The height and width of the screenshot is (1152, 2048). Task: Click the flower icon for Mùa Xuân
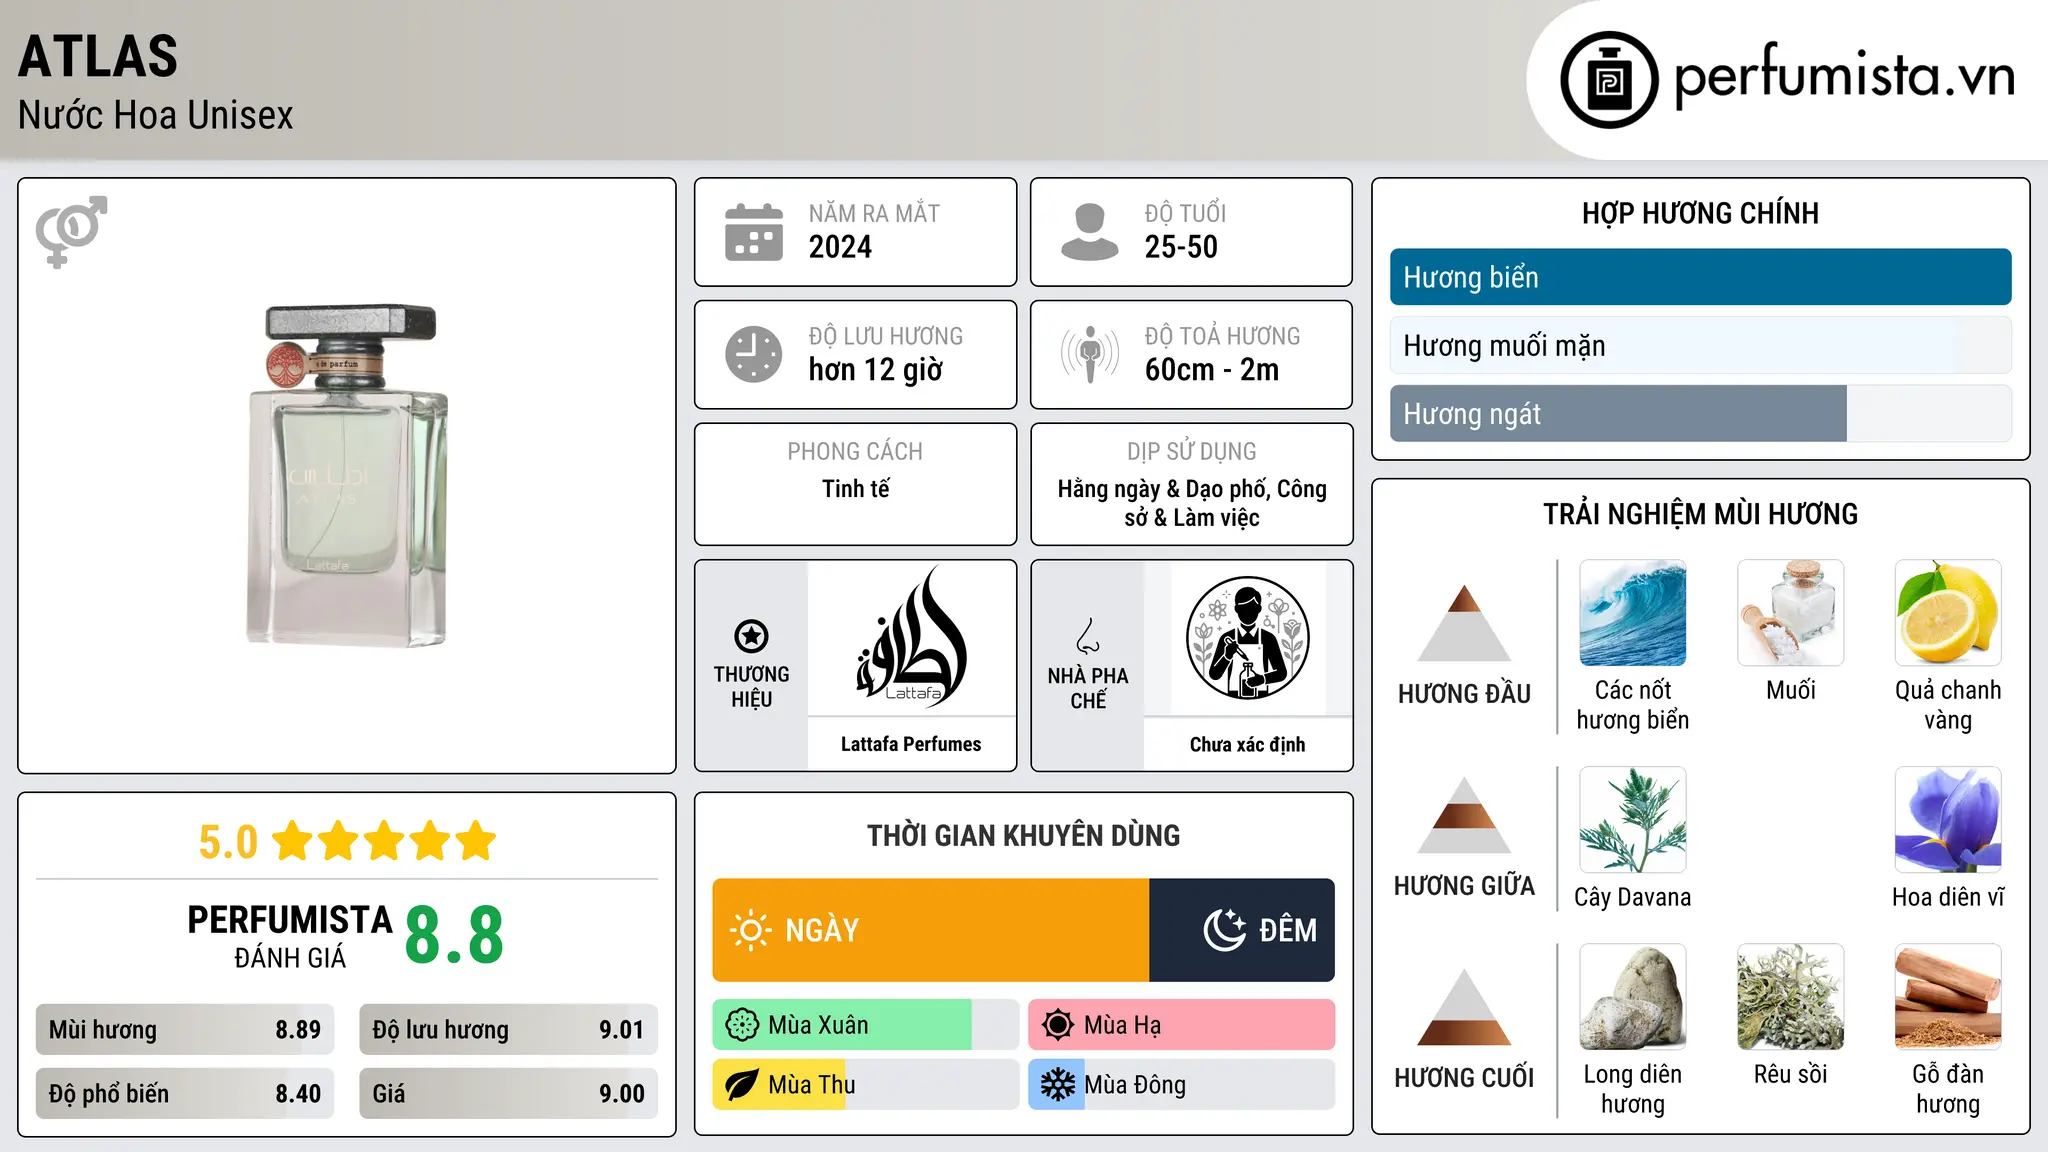pos(742,1025)
